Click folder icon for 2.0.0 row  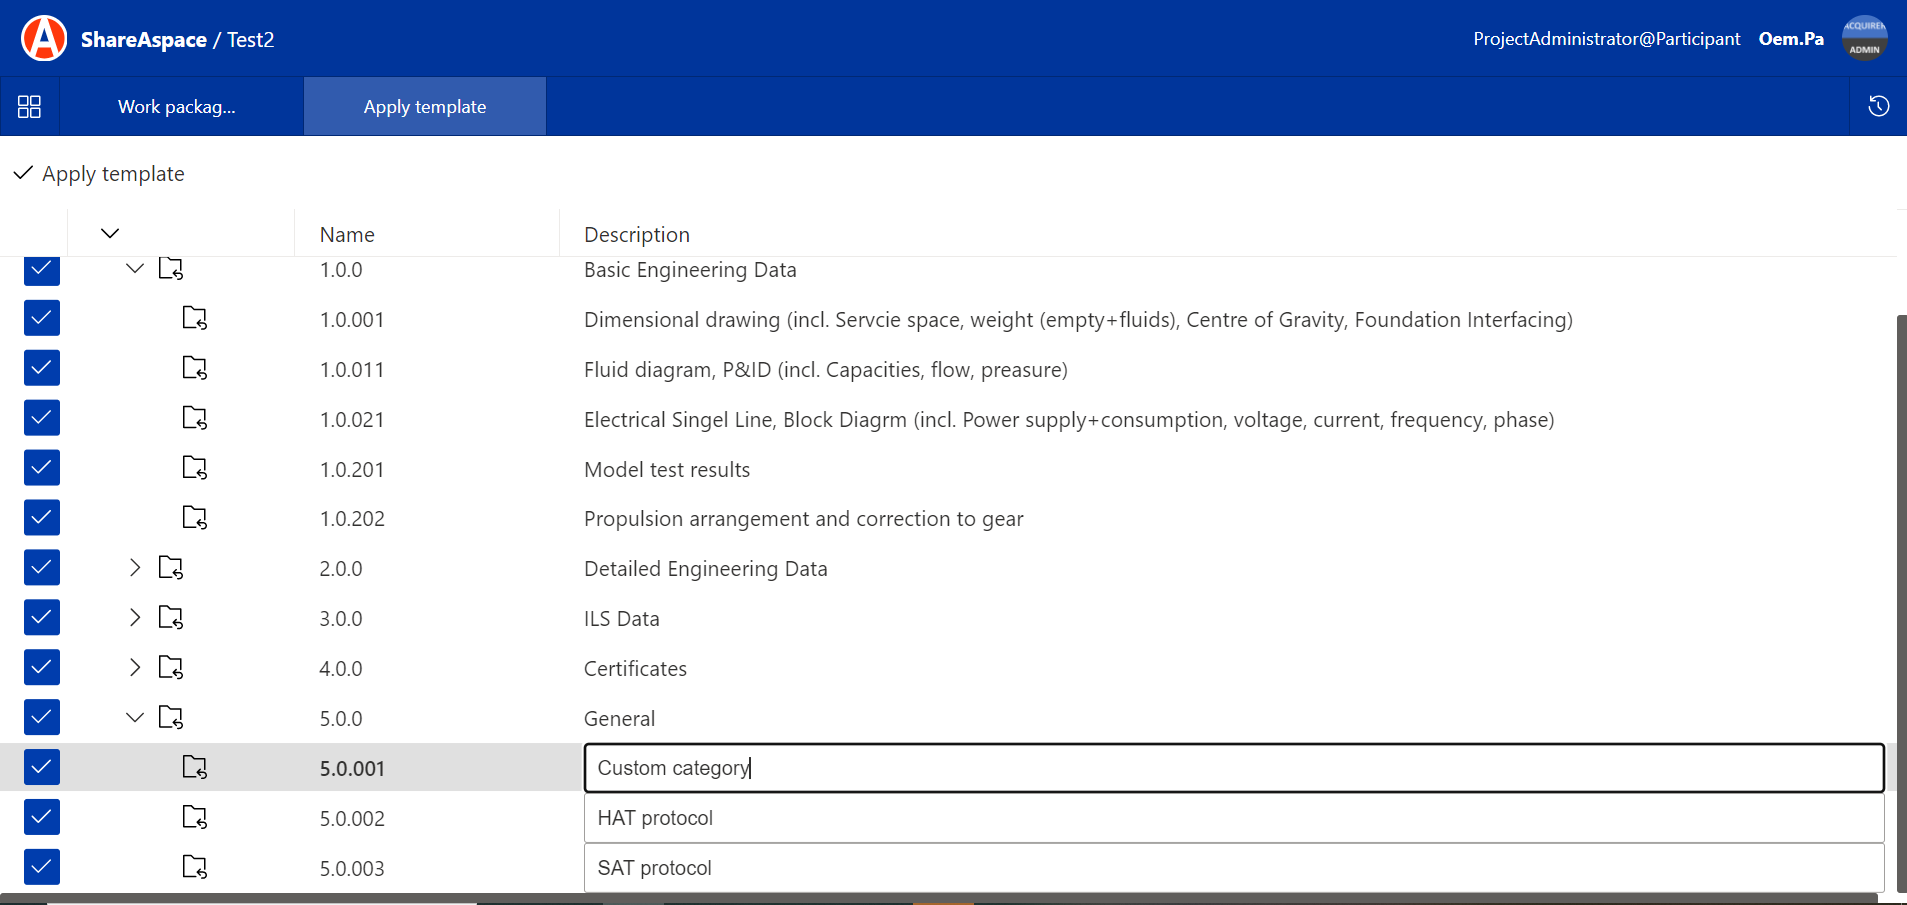[x=171, y=568]
